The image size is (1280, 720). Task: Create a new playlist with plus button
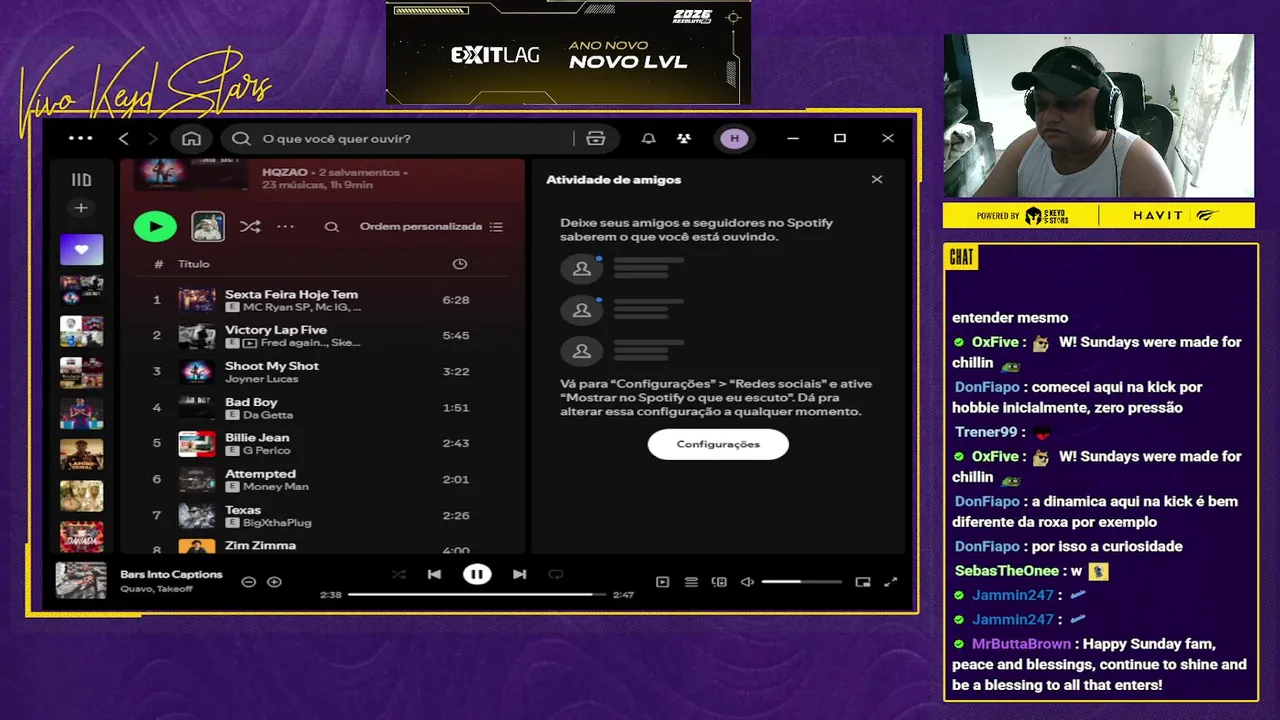81,208
